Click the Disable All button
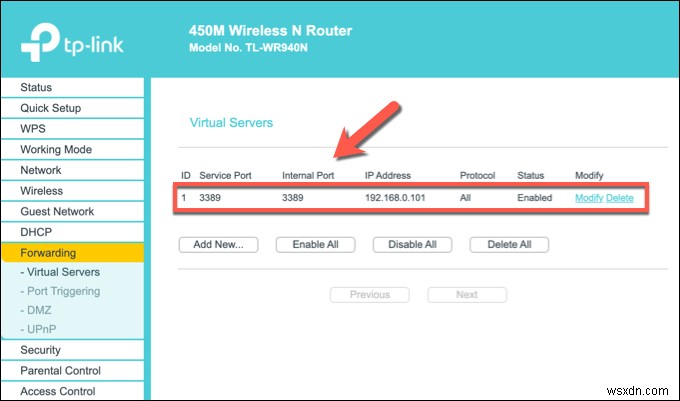Image resolution: width=680 pixels, height=401 pixels. 412,245
